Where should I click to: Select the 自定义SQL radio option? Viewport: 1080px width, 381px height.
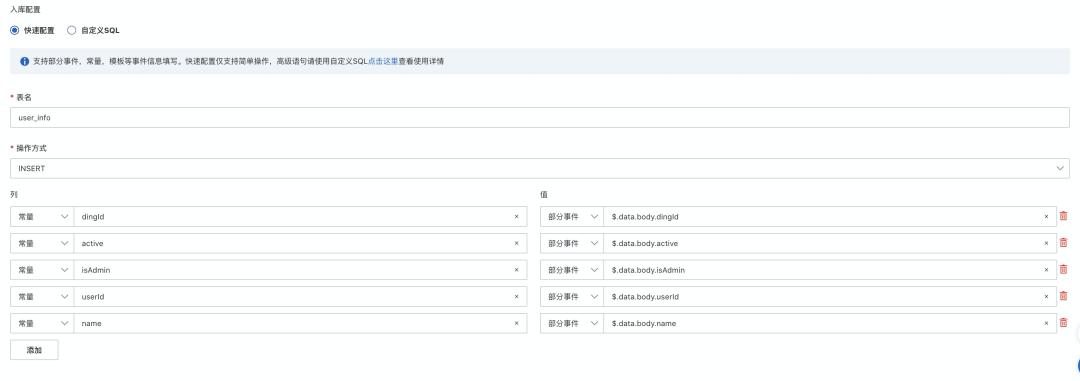(72, 30)
